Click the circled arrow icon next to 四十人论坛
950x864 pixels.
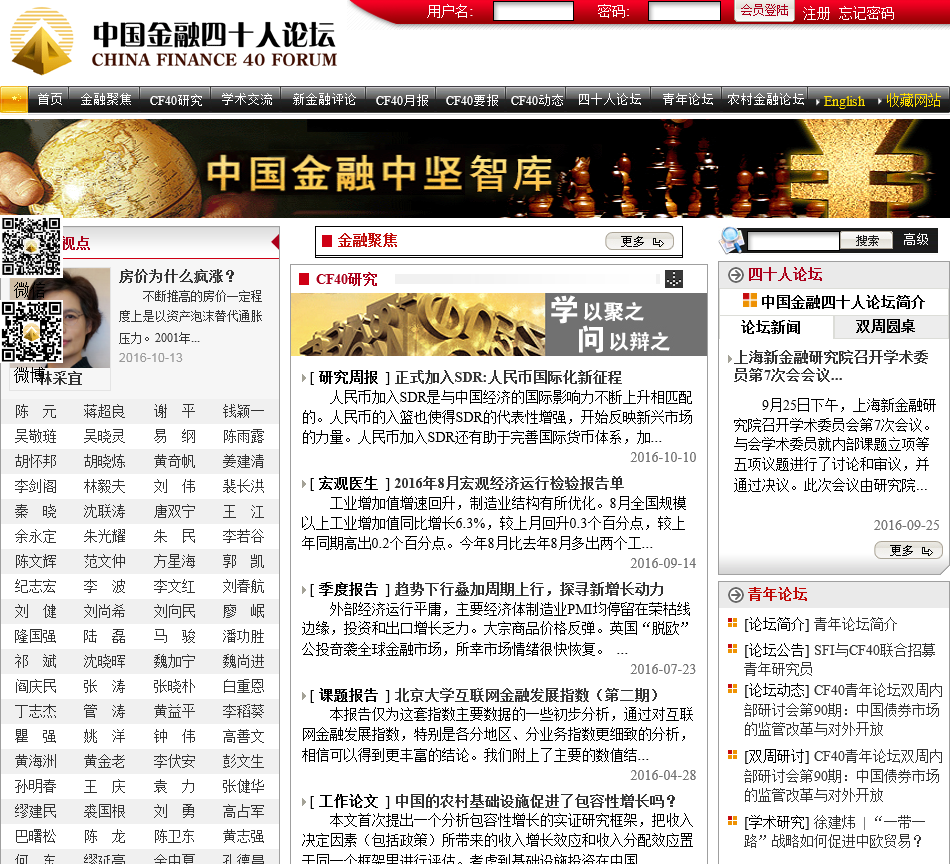coord(735,275)
